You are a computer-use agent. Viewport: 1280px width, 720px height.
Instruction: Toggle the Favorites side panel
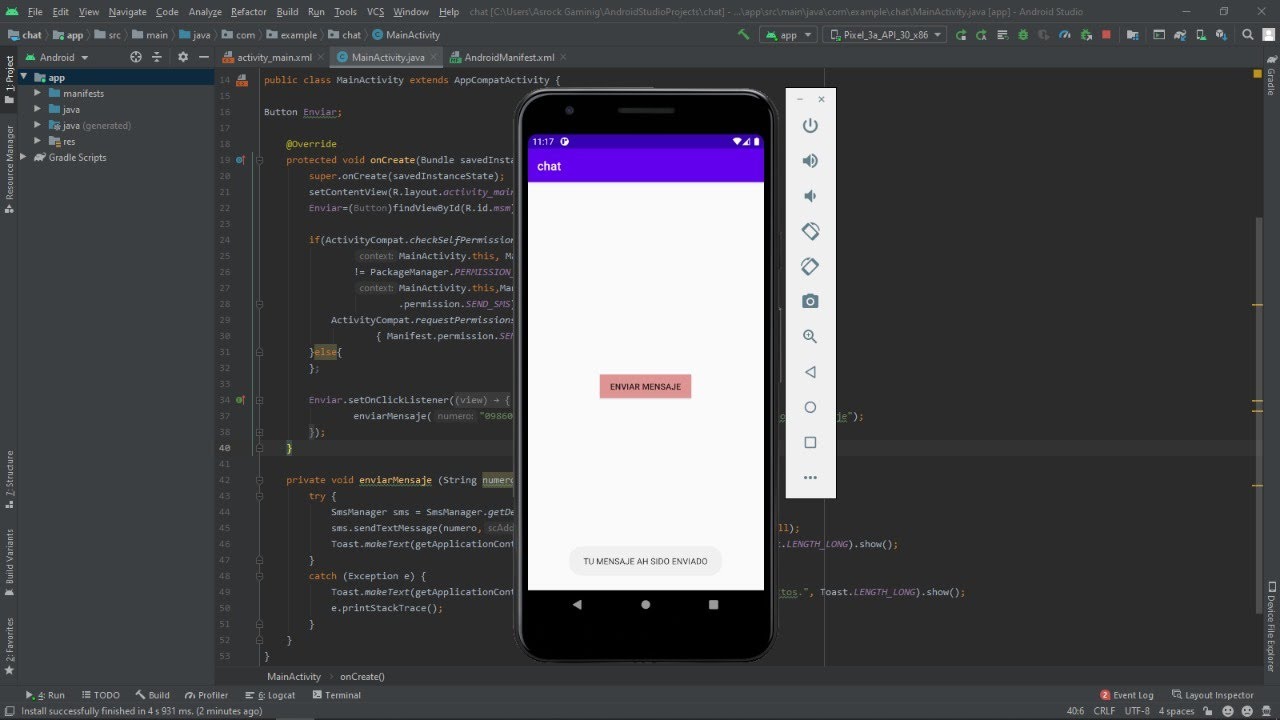point(9,646)
